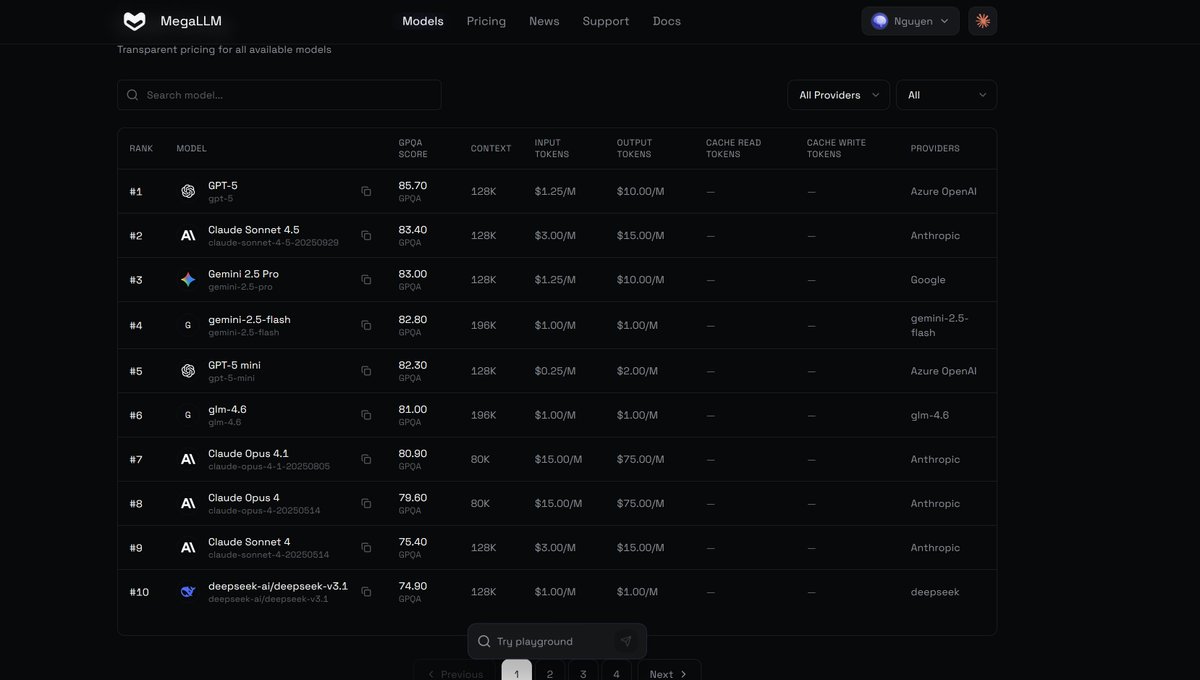Click the G icon beside gemini-2.5-flash
The image size is (1200, 680).
pyautogui.click(x=188, y=325)
